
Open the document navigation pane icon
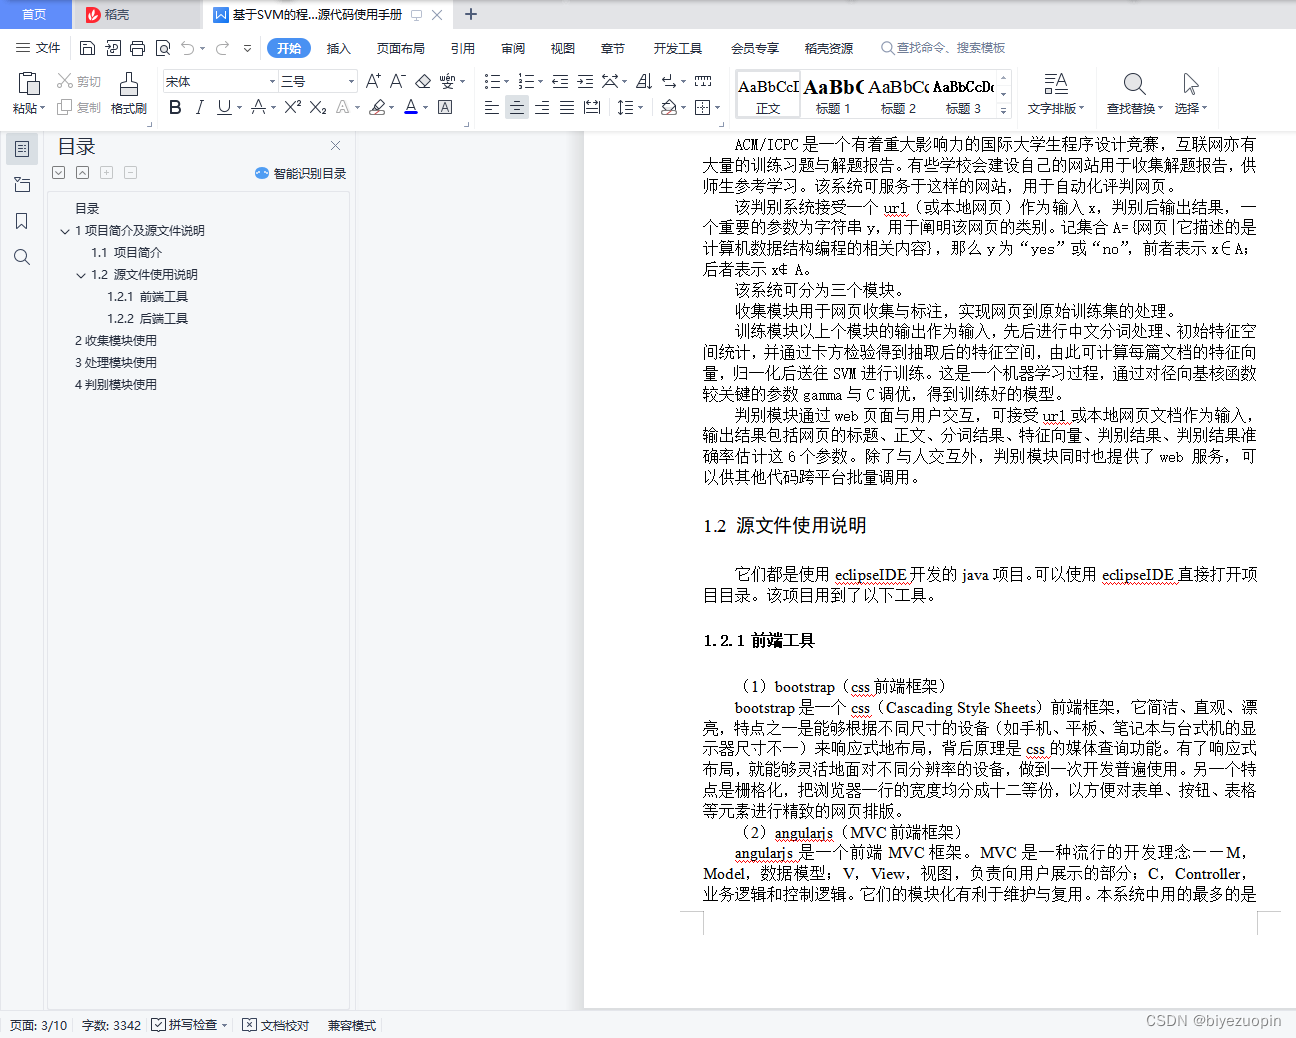click(22, 148)
